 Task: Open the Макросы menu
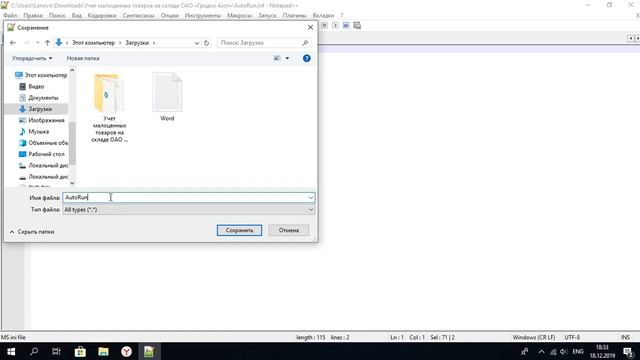pos(239,15)
